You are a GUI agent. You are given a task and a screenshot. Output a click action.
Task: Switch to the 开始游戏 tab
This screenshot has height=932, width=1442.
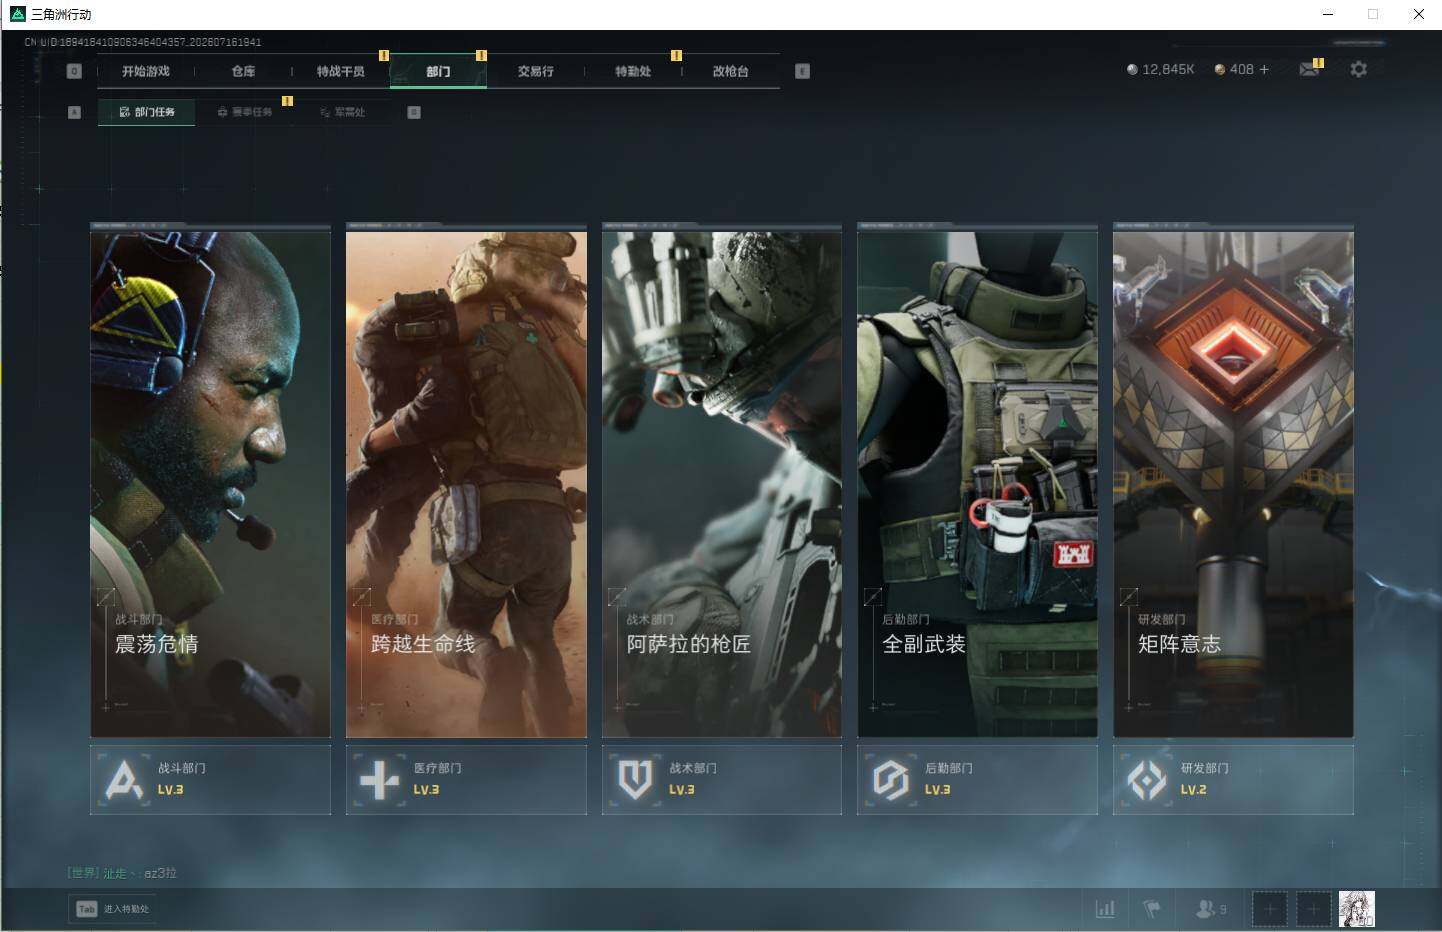coord(146,71)
